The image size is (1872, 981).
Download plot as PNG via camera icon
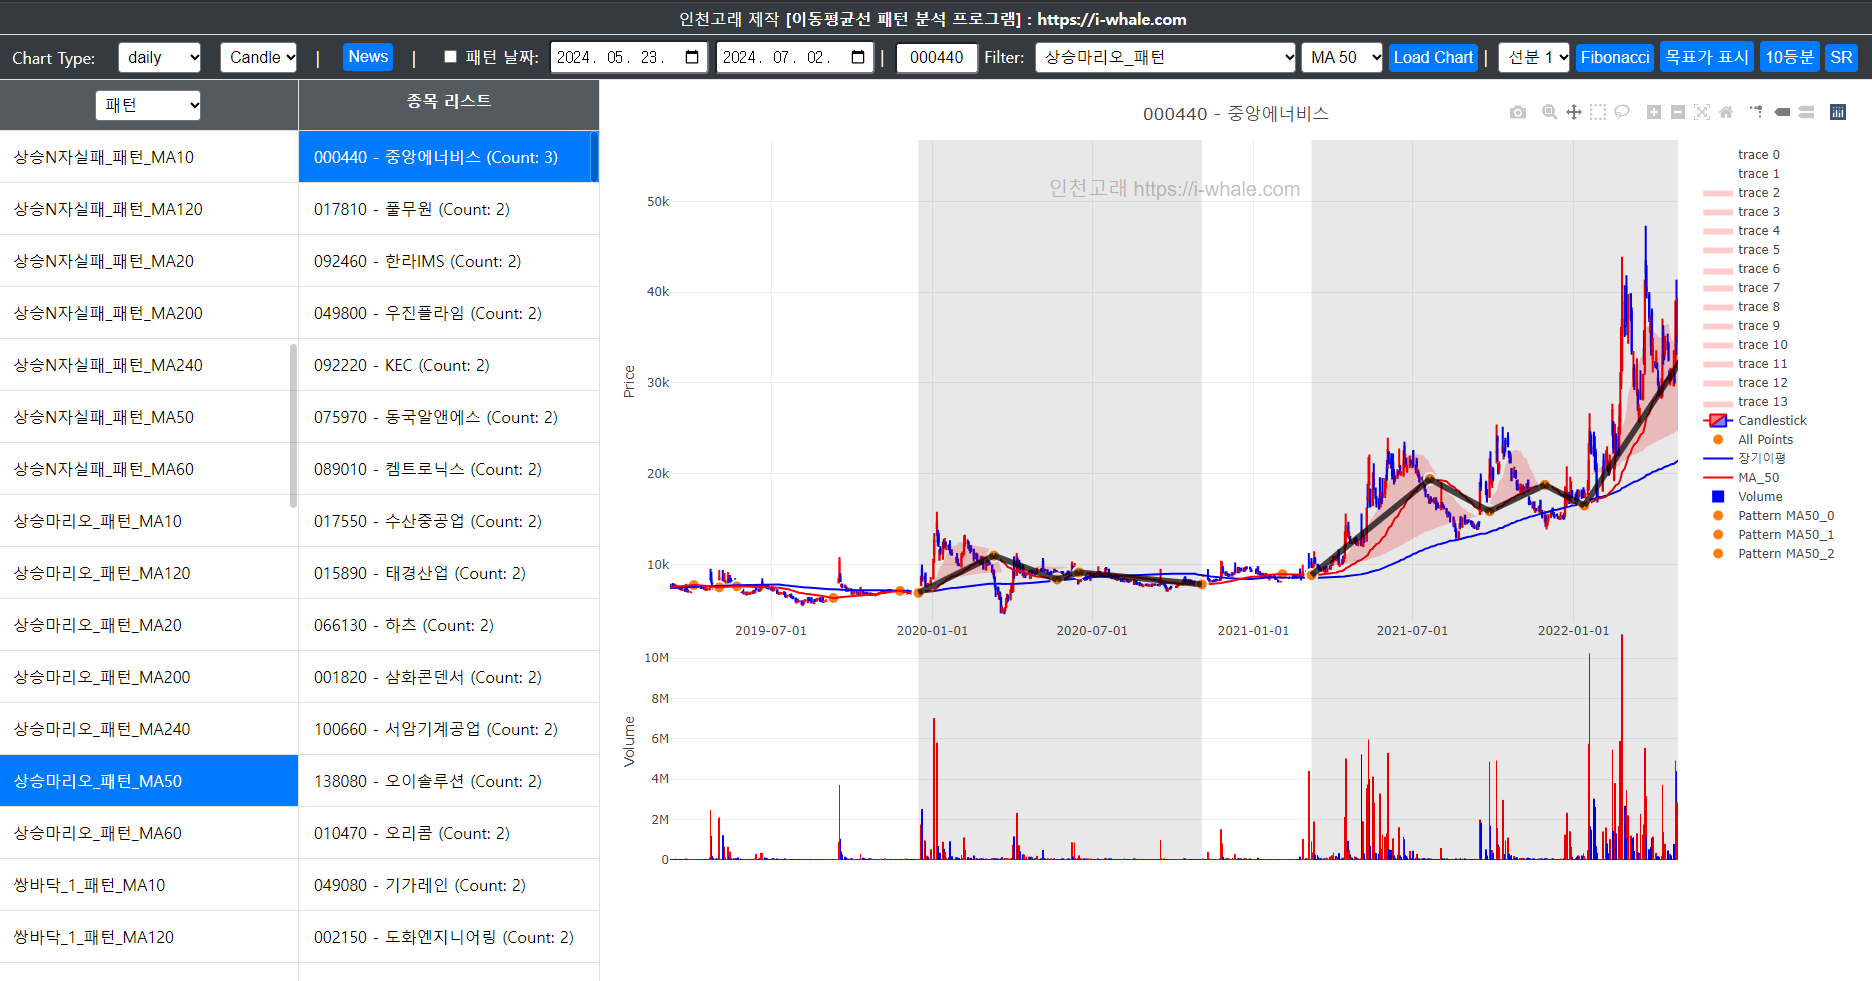point(1518,112)
